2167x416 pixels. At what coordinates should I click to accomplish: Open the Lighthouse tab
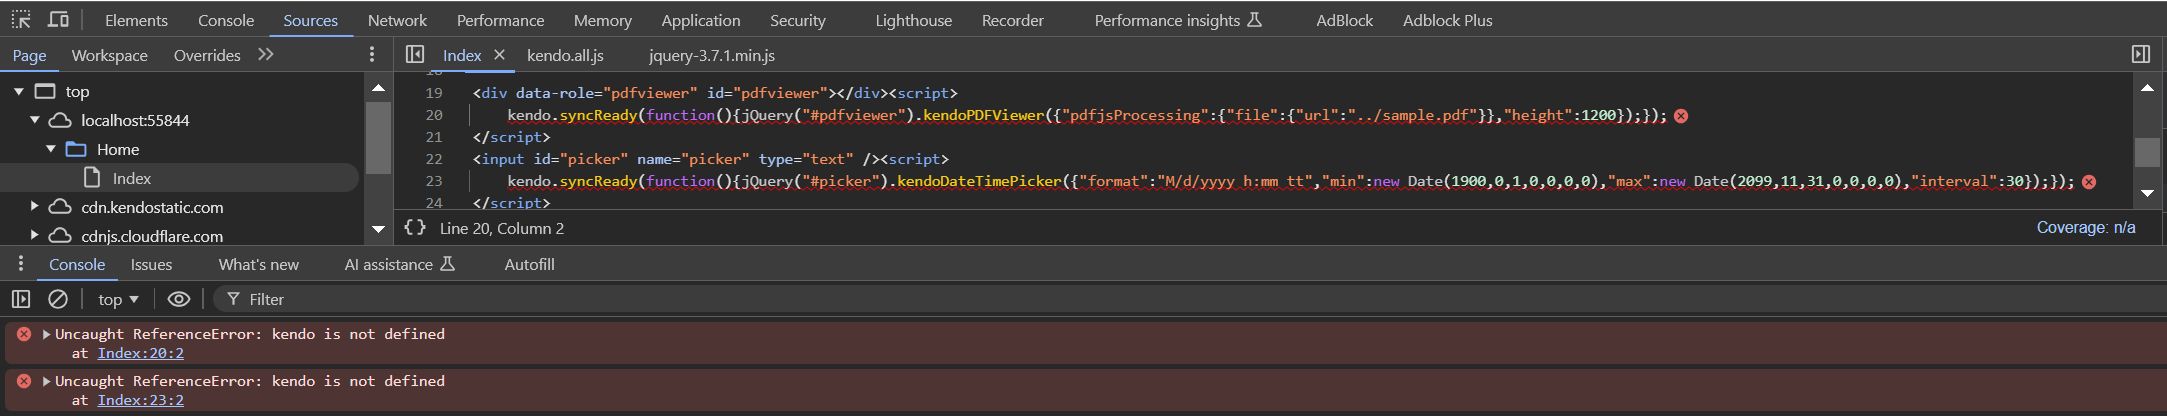coord(913,20)
